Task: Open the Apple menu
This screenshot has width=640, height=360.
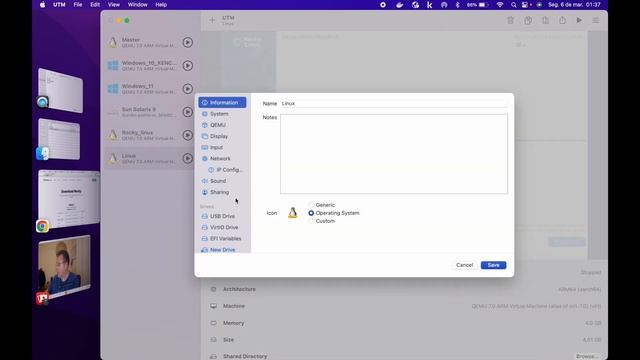Action: coord(42,5)
